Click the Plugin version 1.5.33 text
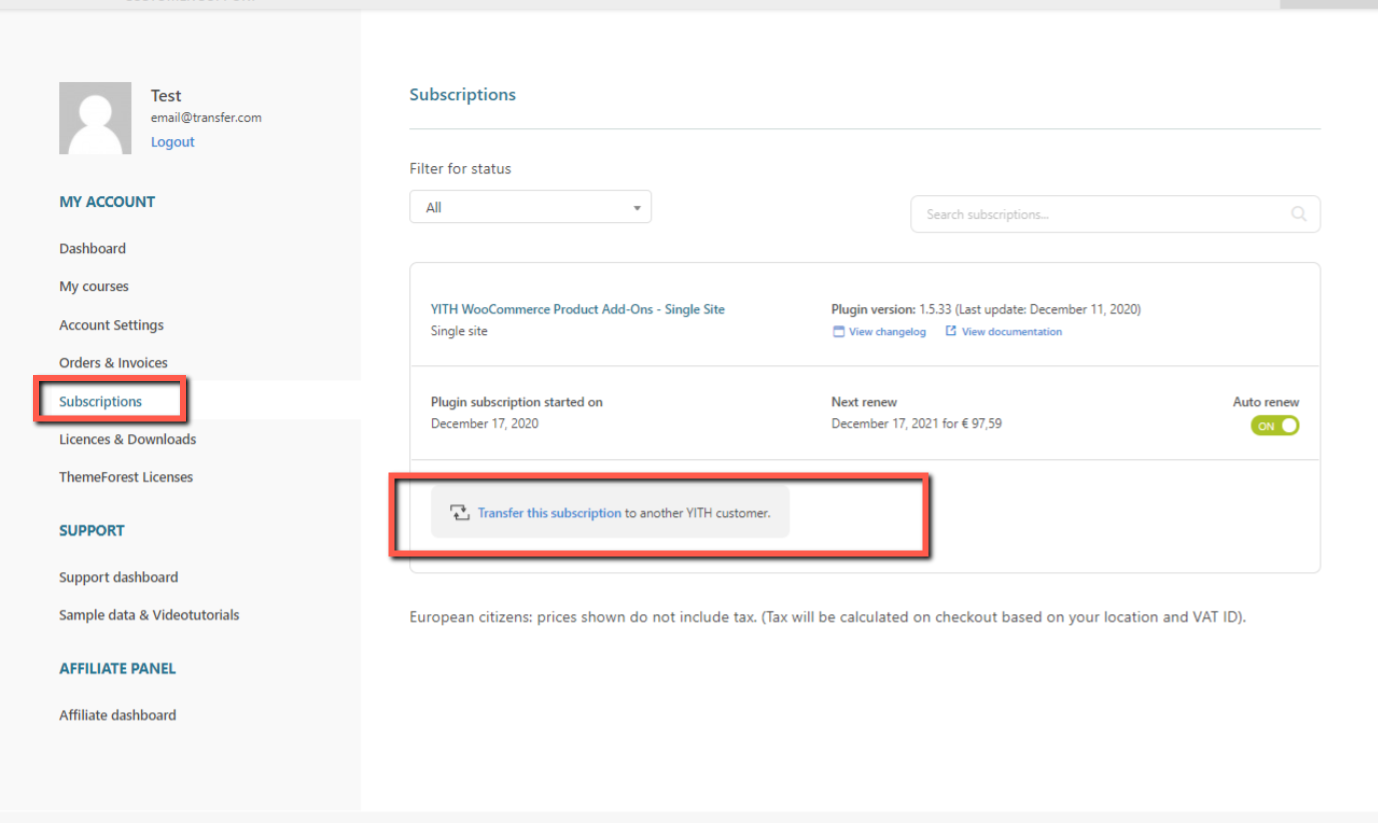The image size is (1378, 823). click(986, 309)
